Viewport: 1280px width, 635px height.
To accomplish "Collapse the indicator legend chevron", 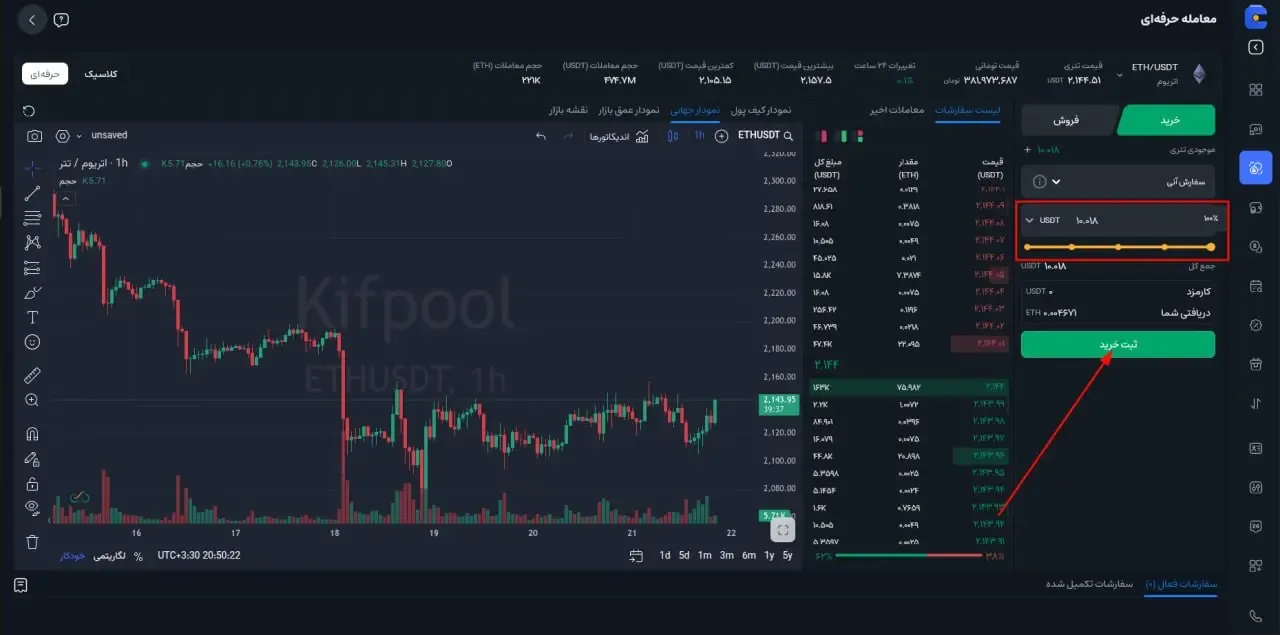I will tap(65, 199).
